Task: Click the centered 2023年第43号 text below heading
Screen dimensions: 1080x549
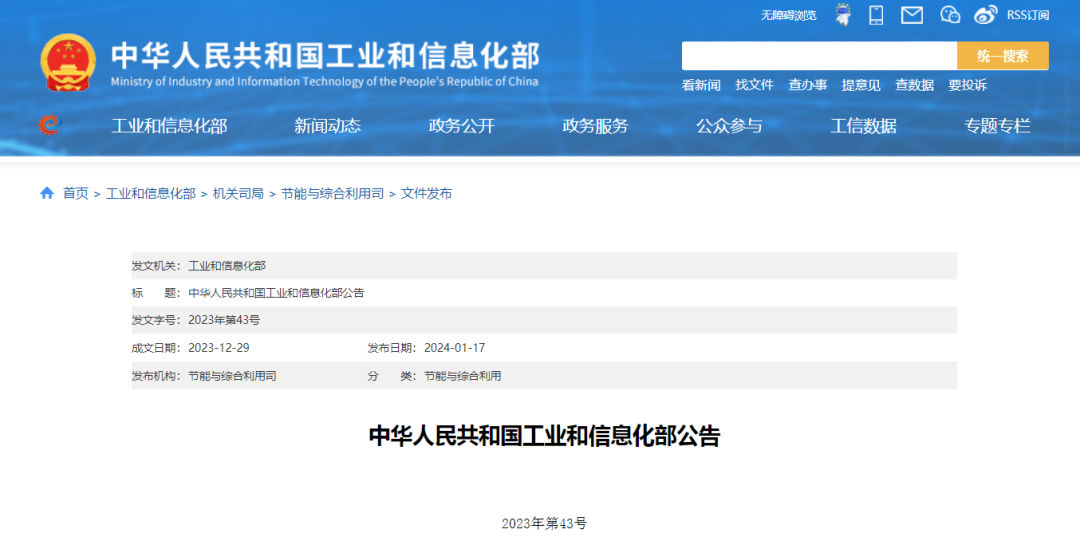Action: point(544,524)
